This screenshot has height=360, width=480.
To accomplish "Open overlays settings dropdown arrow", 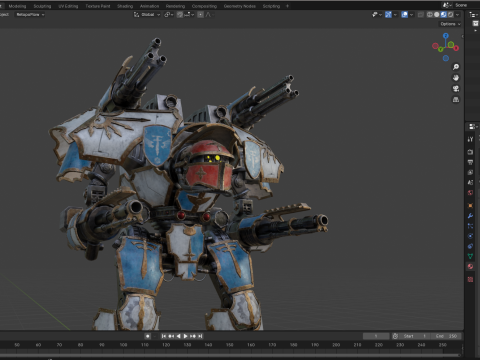I will click(412, 15).
